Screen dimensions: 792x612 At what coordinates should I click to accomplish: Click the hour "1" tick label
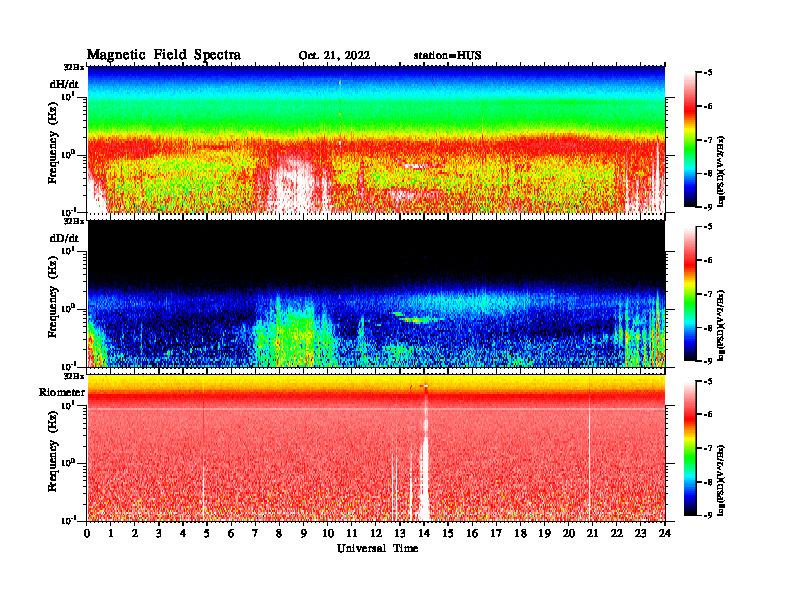click(x=111, y=534)
